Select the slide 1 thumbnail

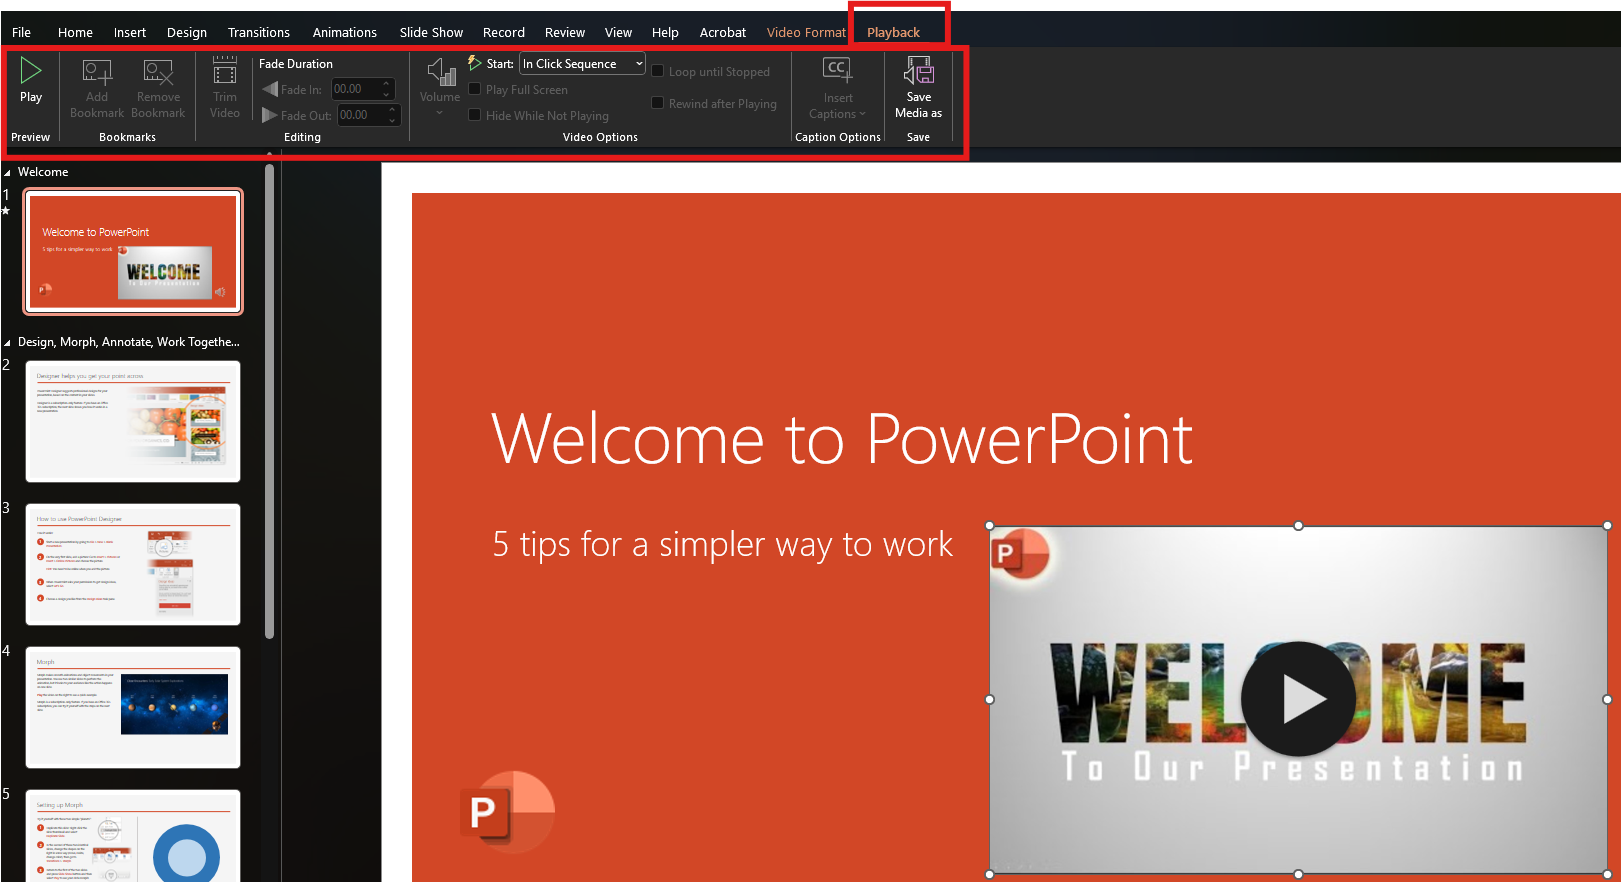tap(133, 252)
